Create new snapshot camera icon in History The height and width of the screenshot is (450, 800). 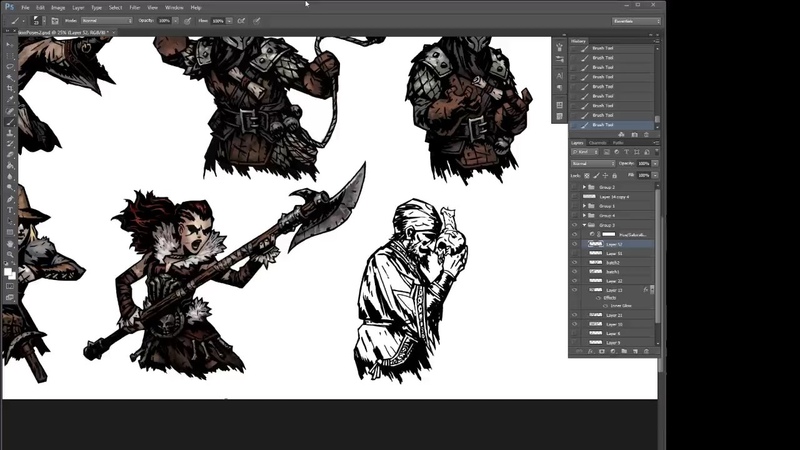[x=634, y=134]
